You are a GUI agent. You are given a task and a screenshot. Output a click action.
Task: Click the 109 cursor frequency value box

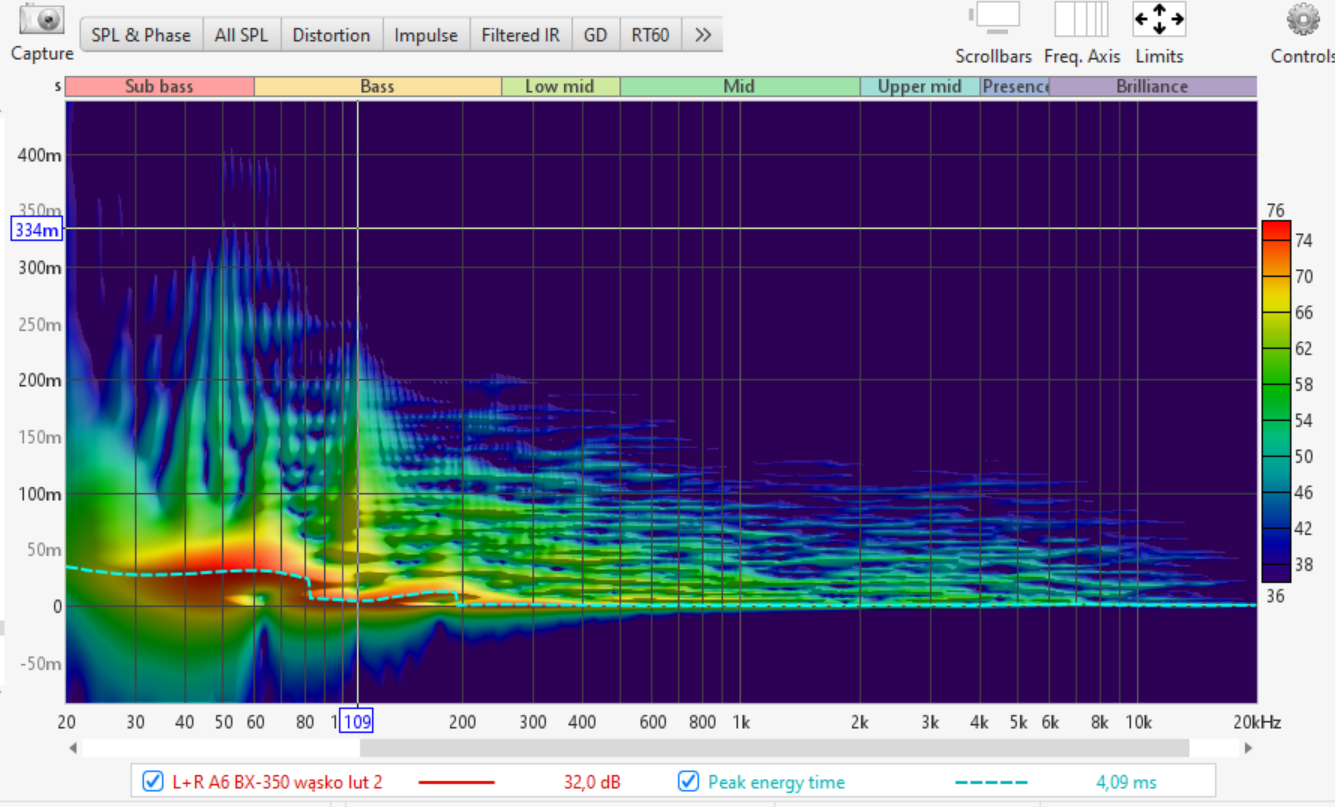click(x=357, y=720)
